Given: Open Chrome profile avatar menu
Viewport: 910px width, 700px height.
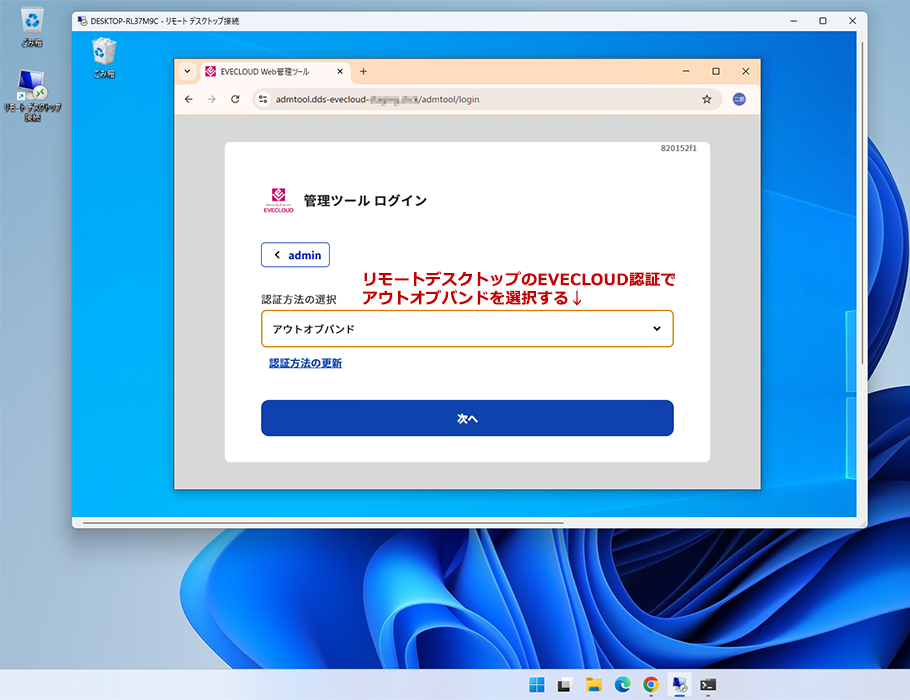Looking at the screenshot, I should 739,99.
